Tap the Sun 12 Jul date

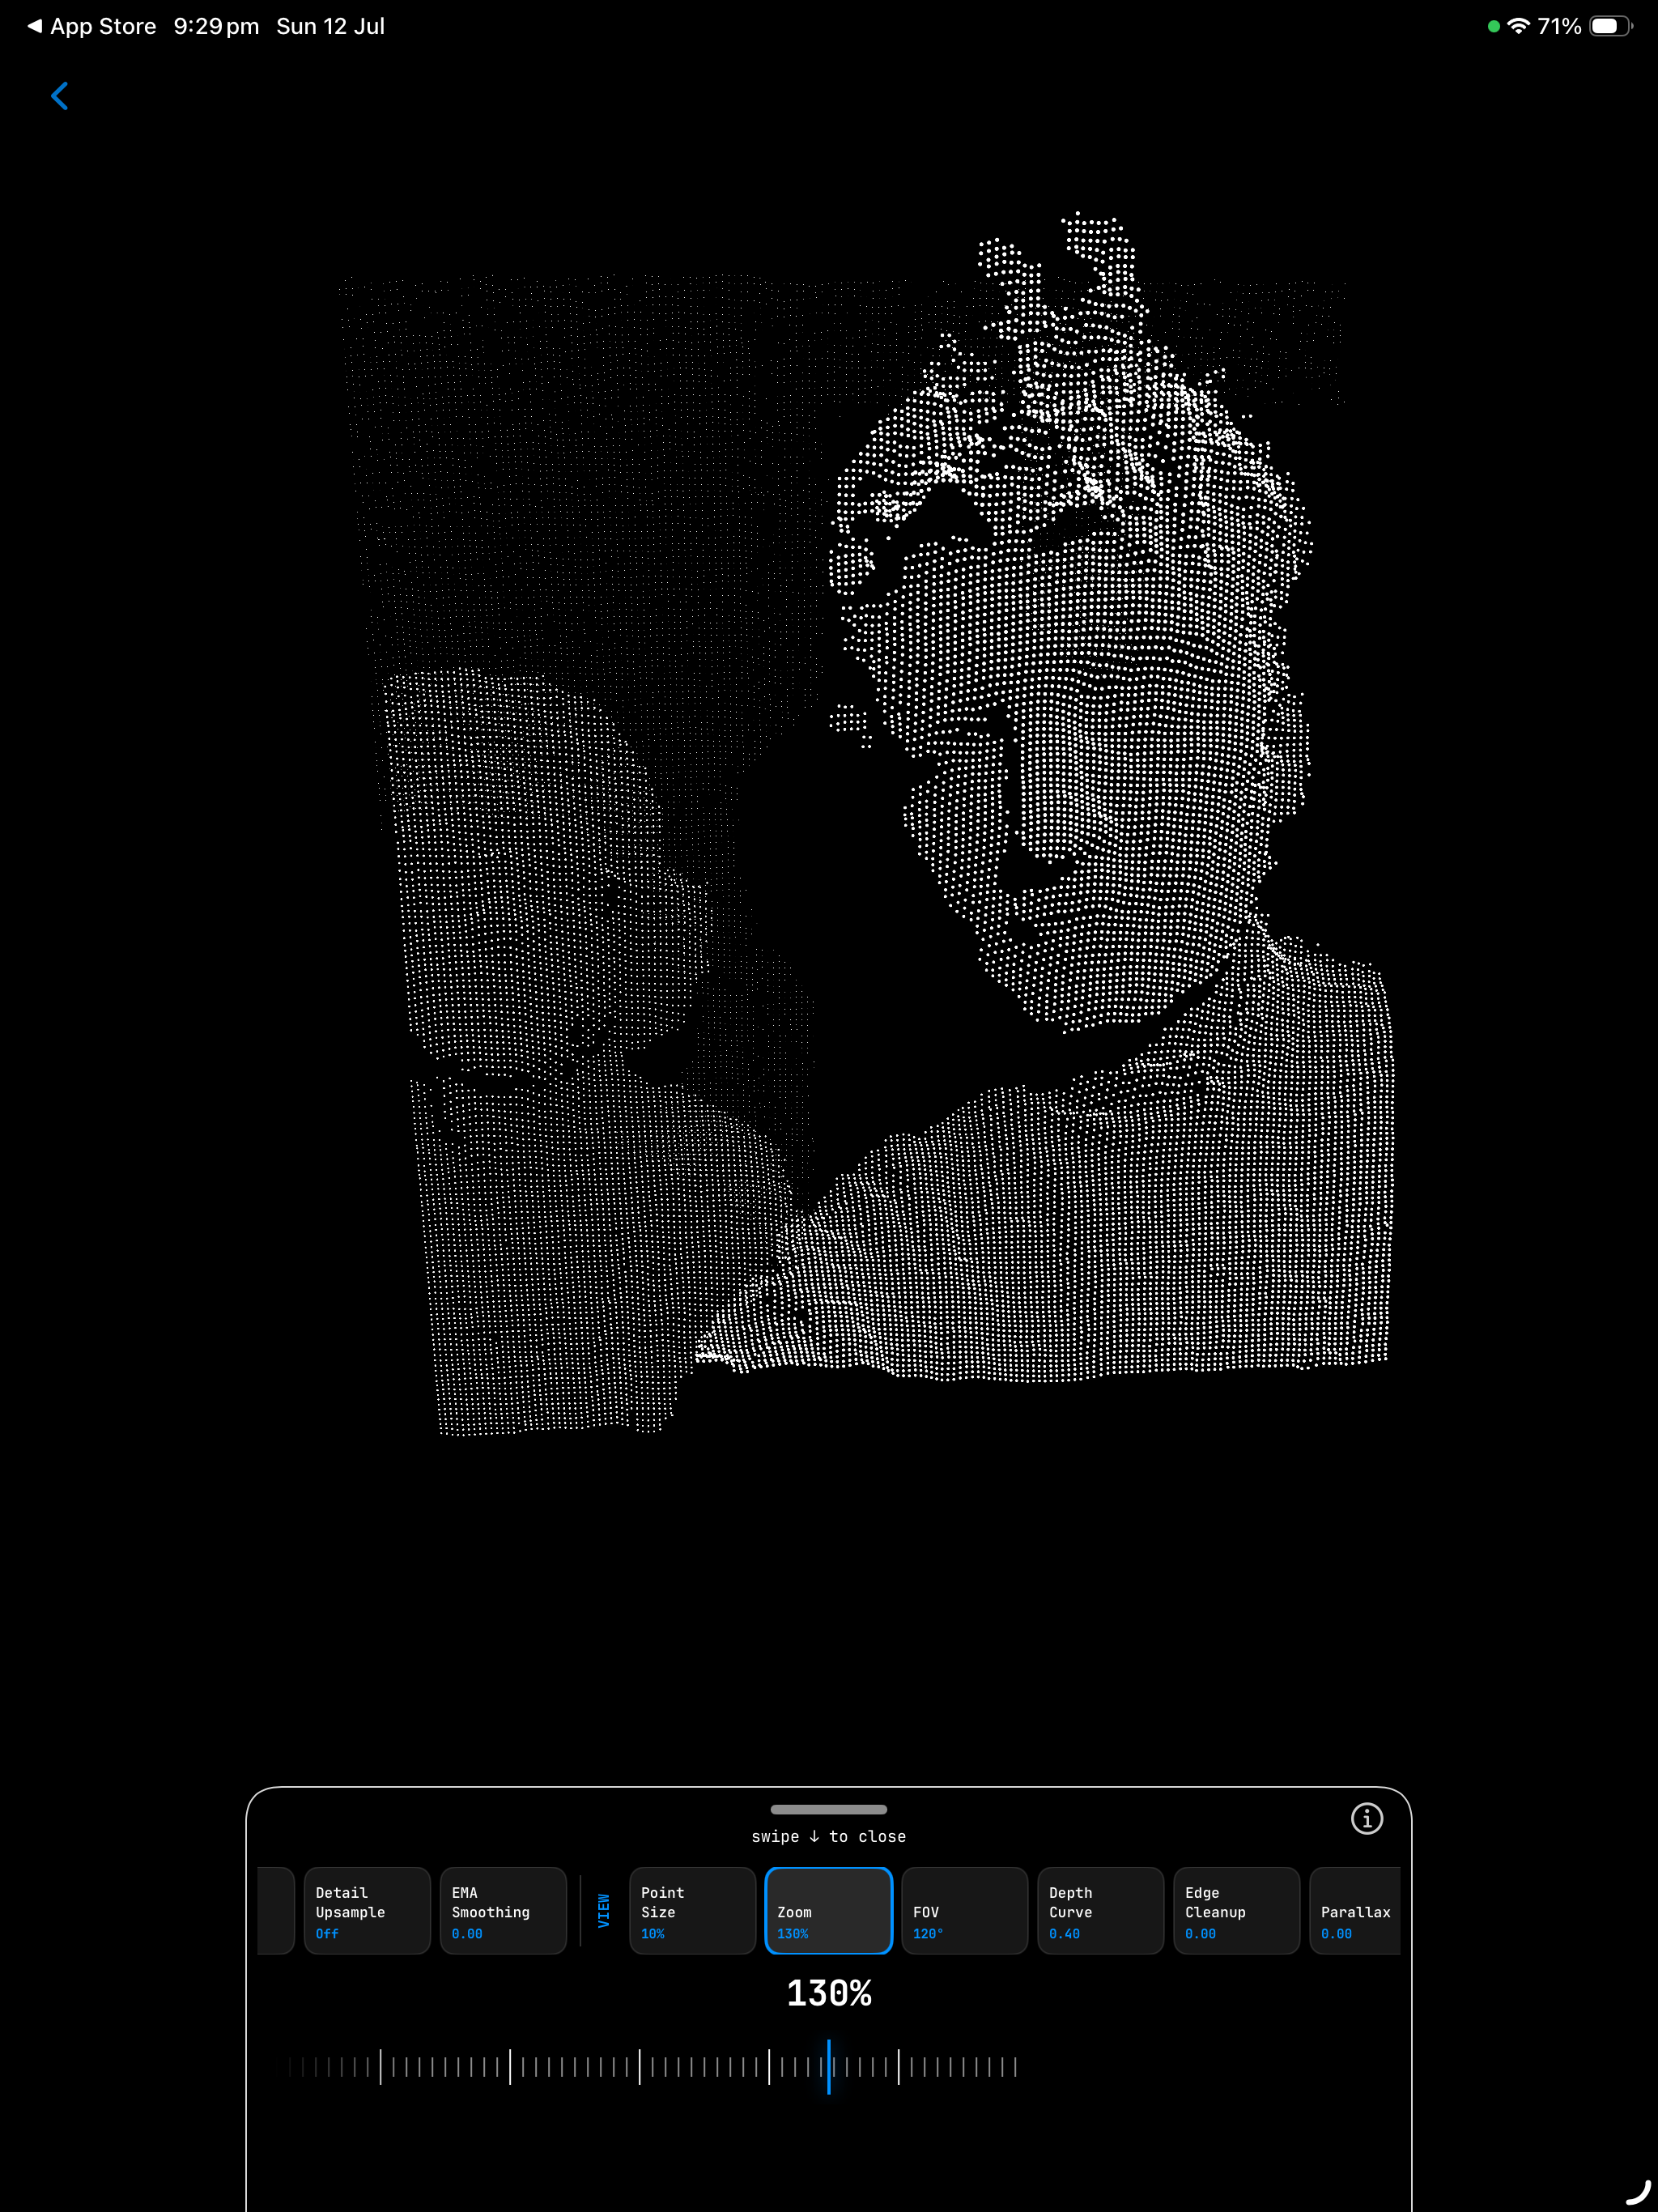pyautogui.click(x=330, y=26)
